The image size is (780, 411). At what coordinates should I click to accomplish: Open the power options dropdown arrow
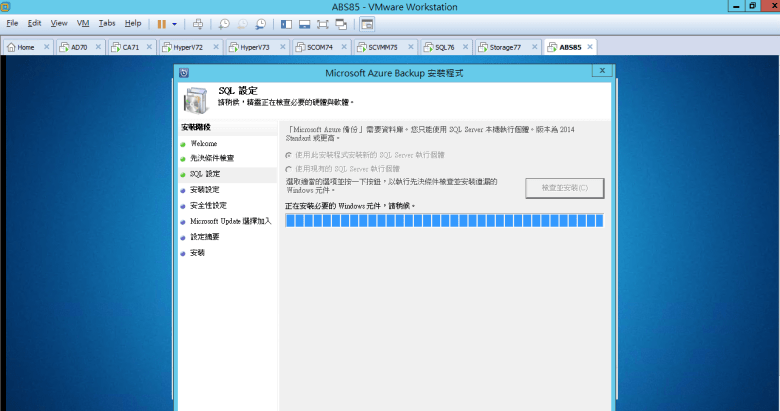pos(174,23)
